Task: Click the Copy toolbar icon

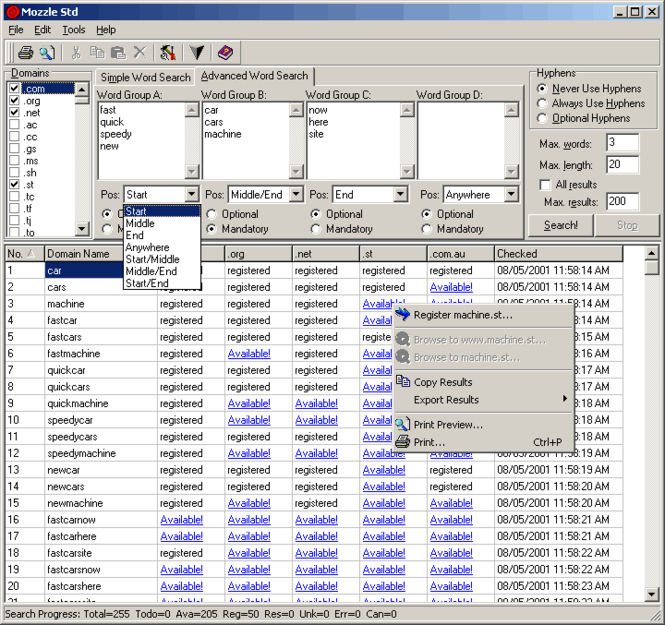Action: [x=97, y=53]
